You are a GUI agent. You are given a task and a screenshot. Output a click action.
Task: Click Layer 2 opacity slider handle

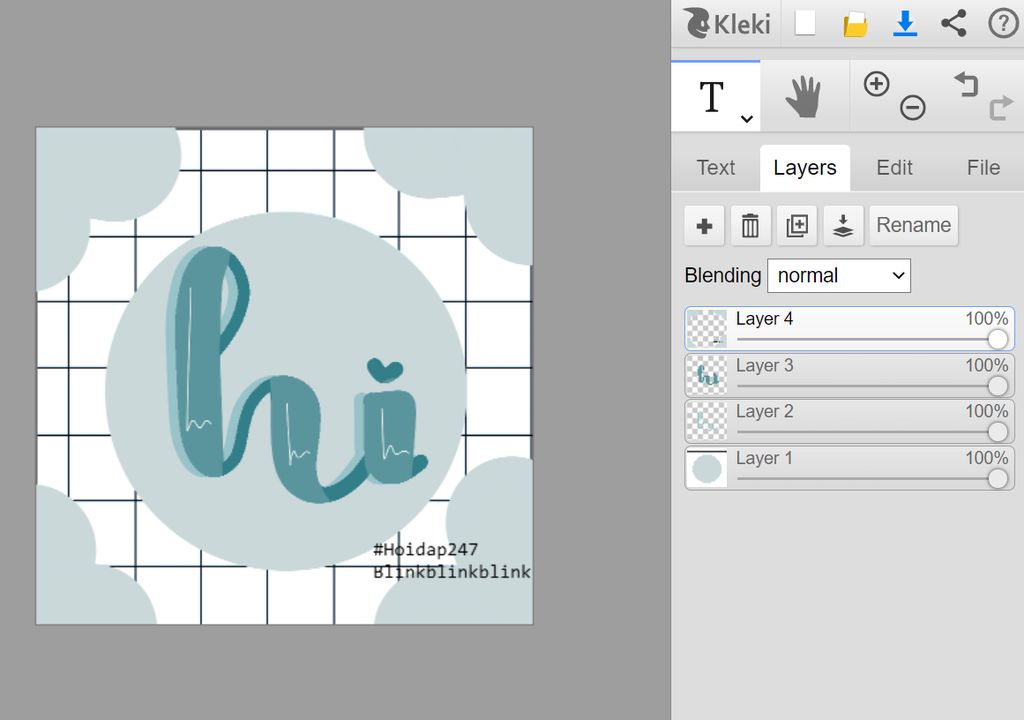point(997,432)
